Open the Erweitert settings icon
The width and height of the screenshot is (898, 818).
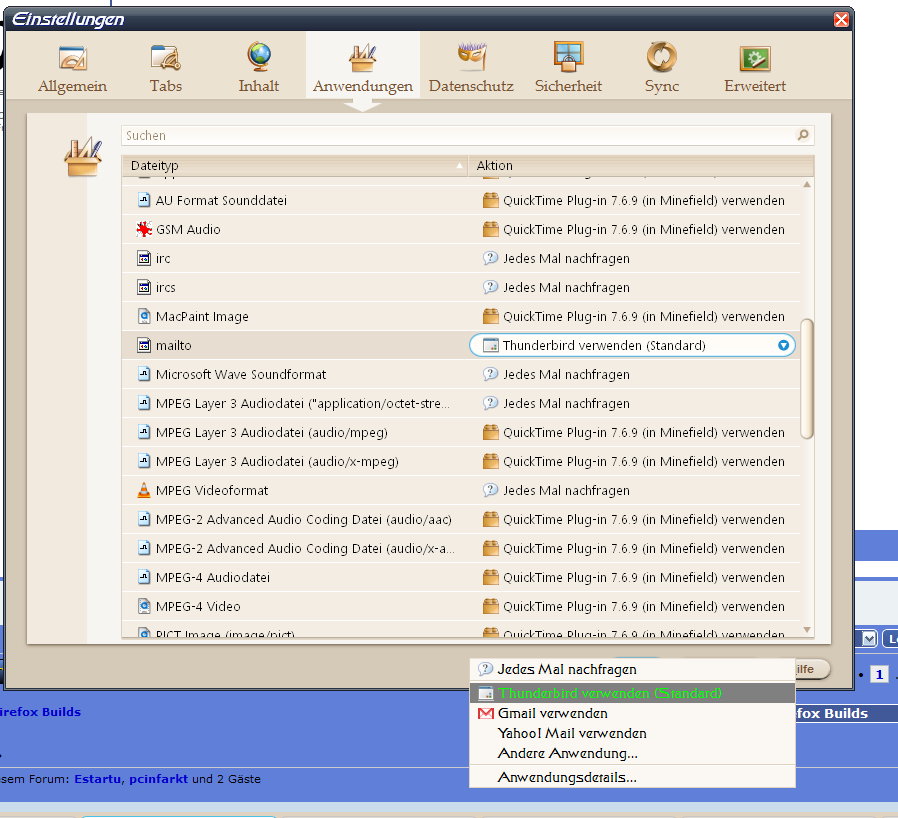(755, 58)
